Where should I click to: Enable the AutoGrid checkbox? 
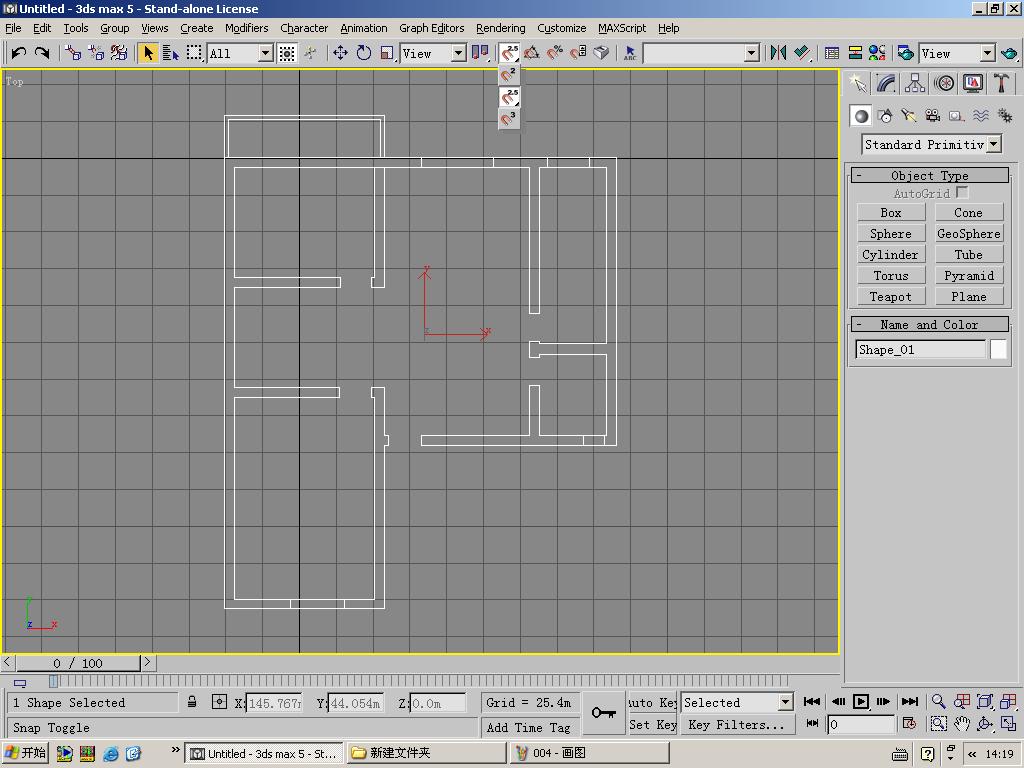click(961, 193)
